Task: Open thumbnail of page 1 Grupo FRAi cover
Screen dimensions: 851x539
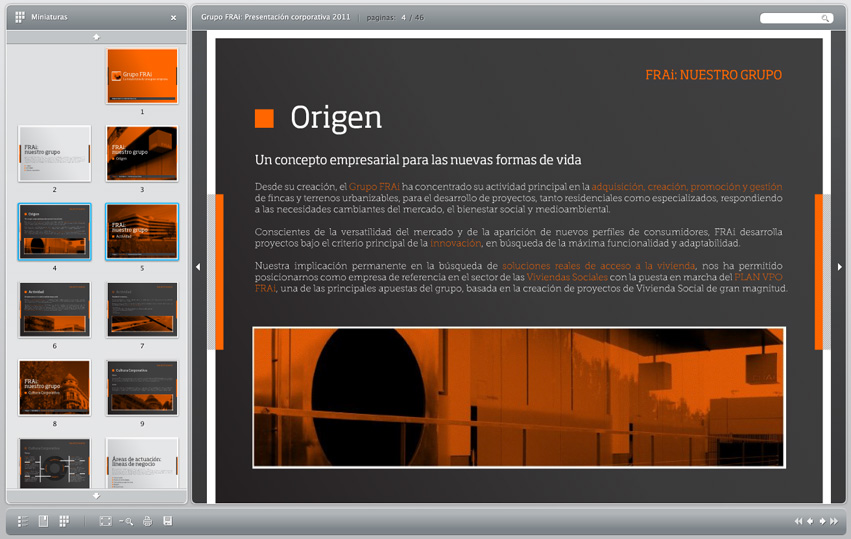Action: pyautogui.click(x=142, y=76)
